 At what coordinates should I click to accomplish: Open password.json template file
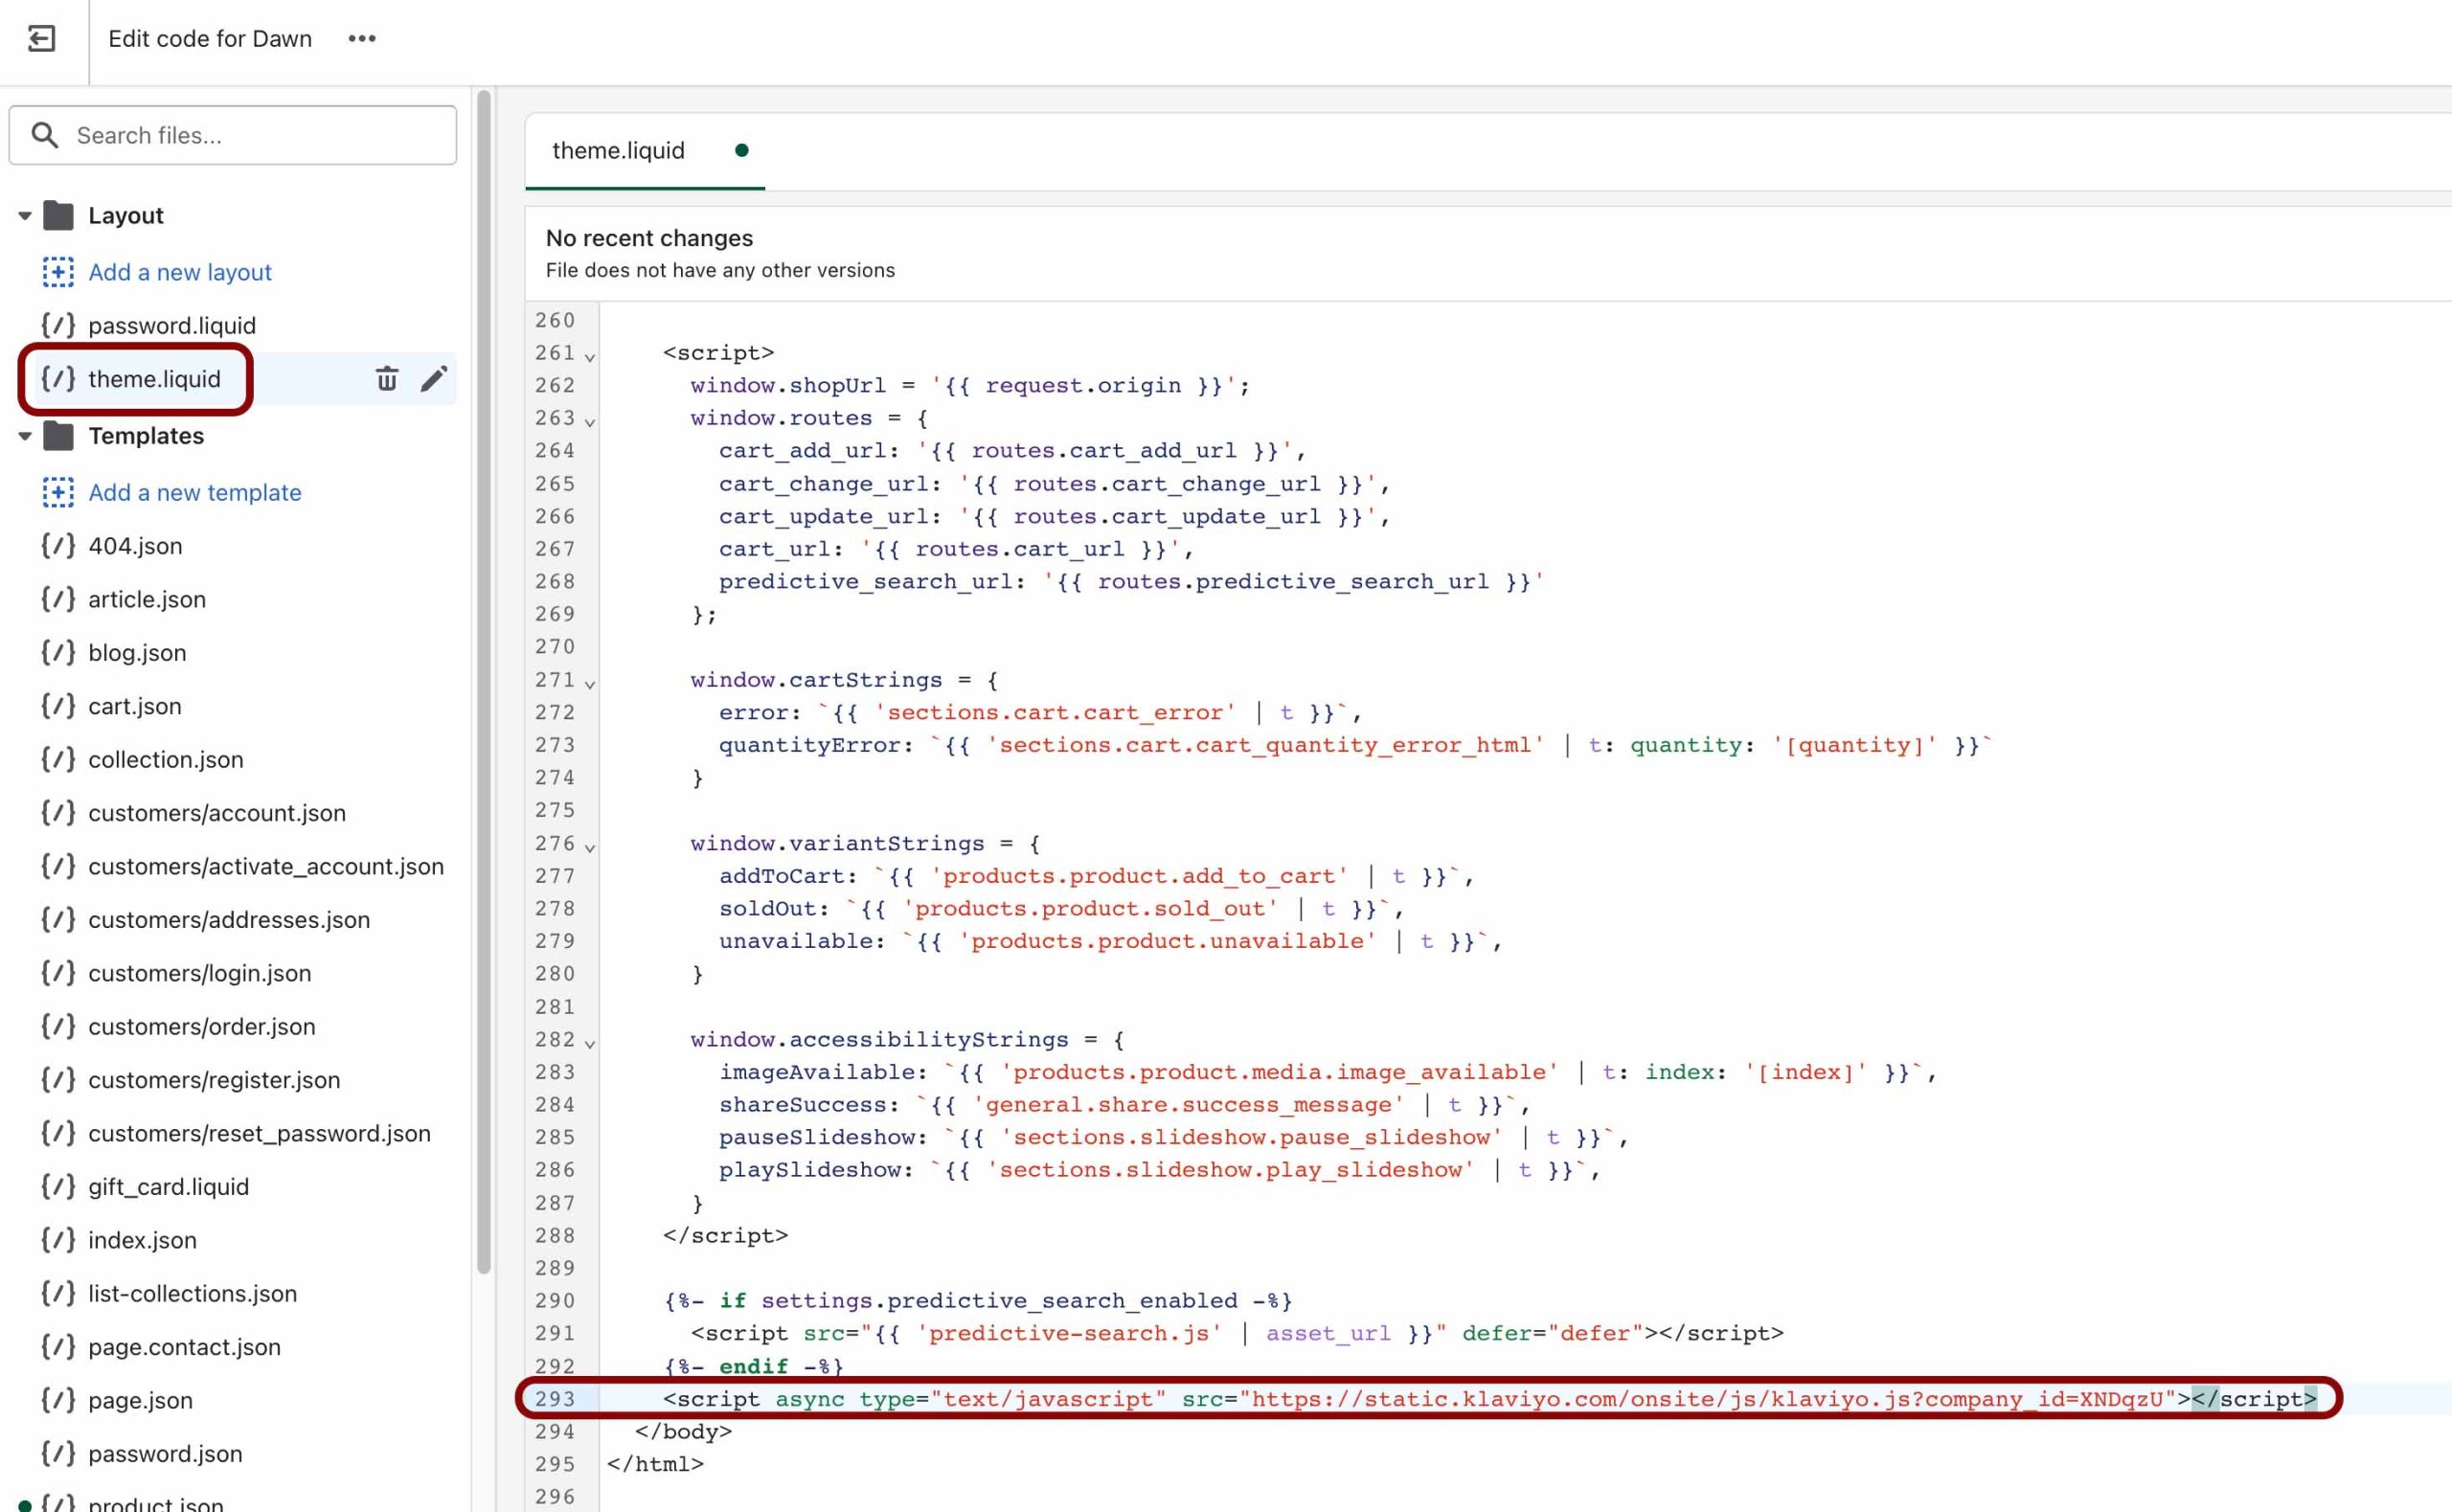click(x=166, y=1454)
